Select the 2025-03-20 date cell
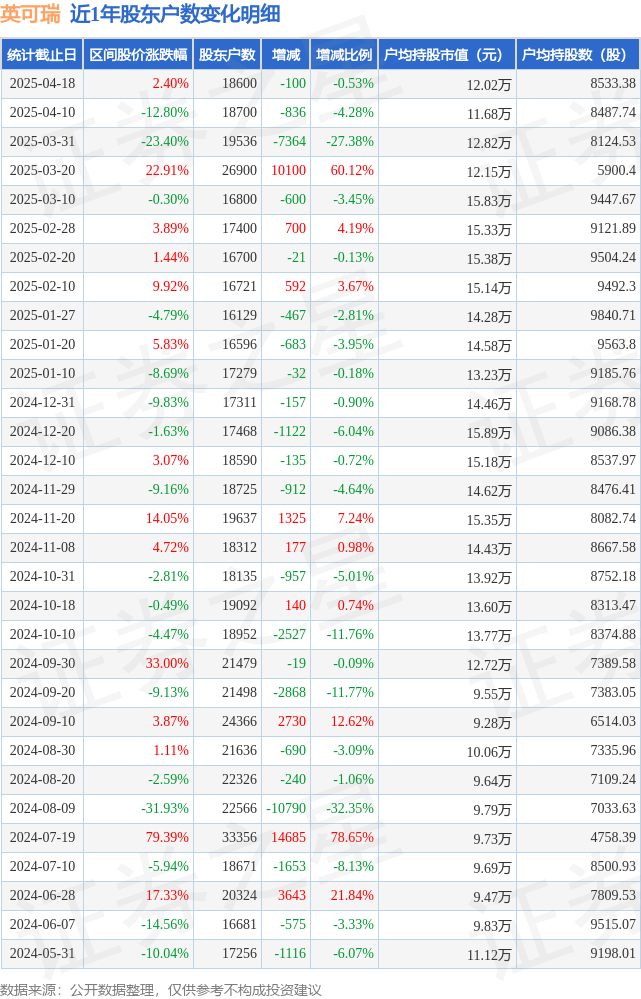641x999 pixels. point(42,171)
